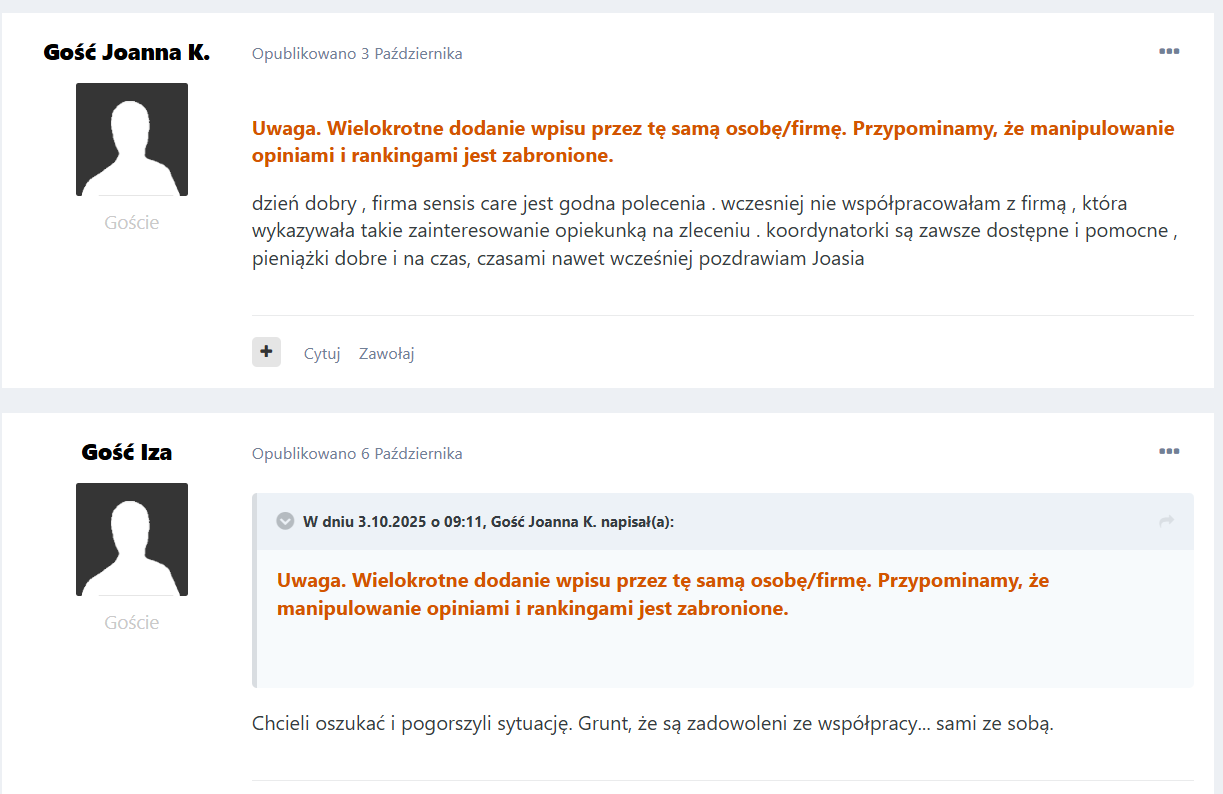Click the "Gość Iza" author name
The width and height of the screenshot is (1223, 794).
[127, 452]
